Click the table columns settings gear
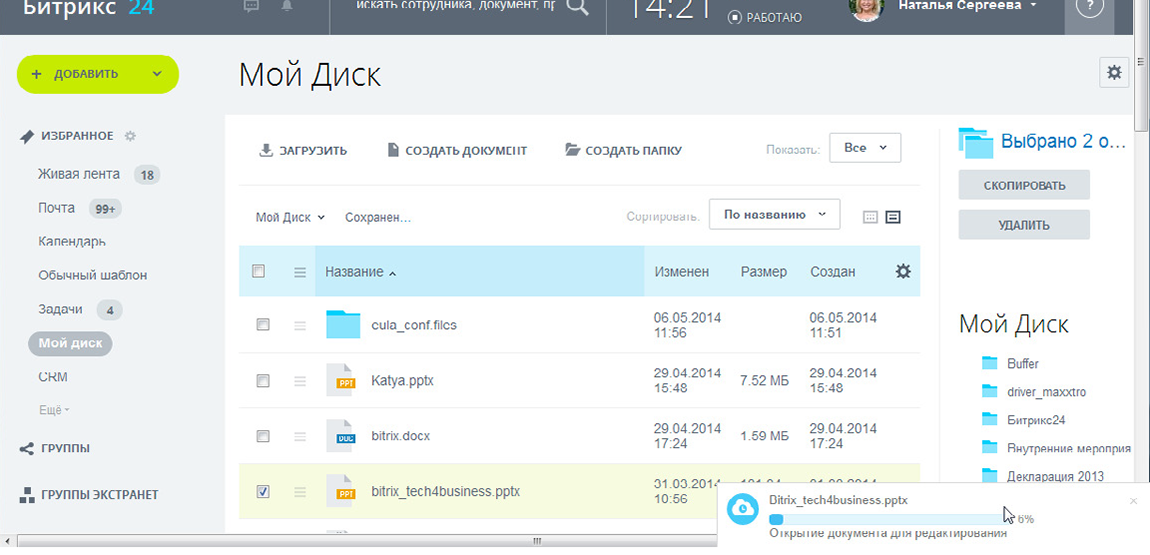 (903, 271)
